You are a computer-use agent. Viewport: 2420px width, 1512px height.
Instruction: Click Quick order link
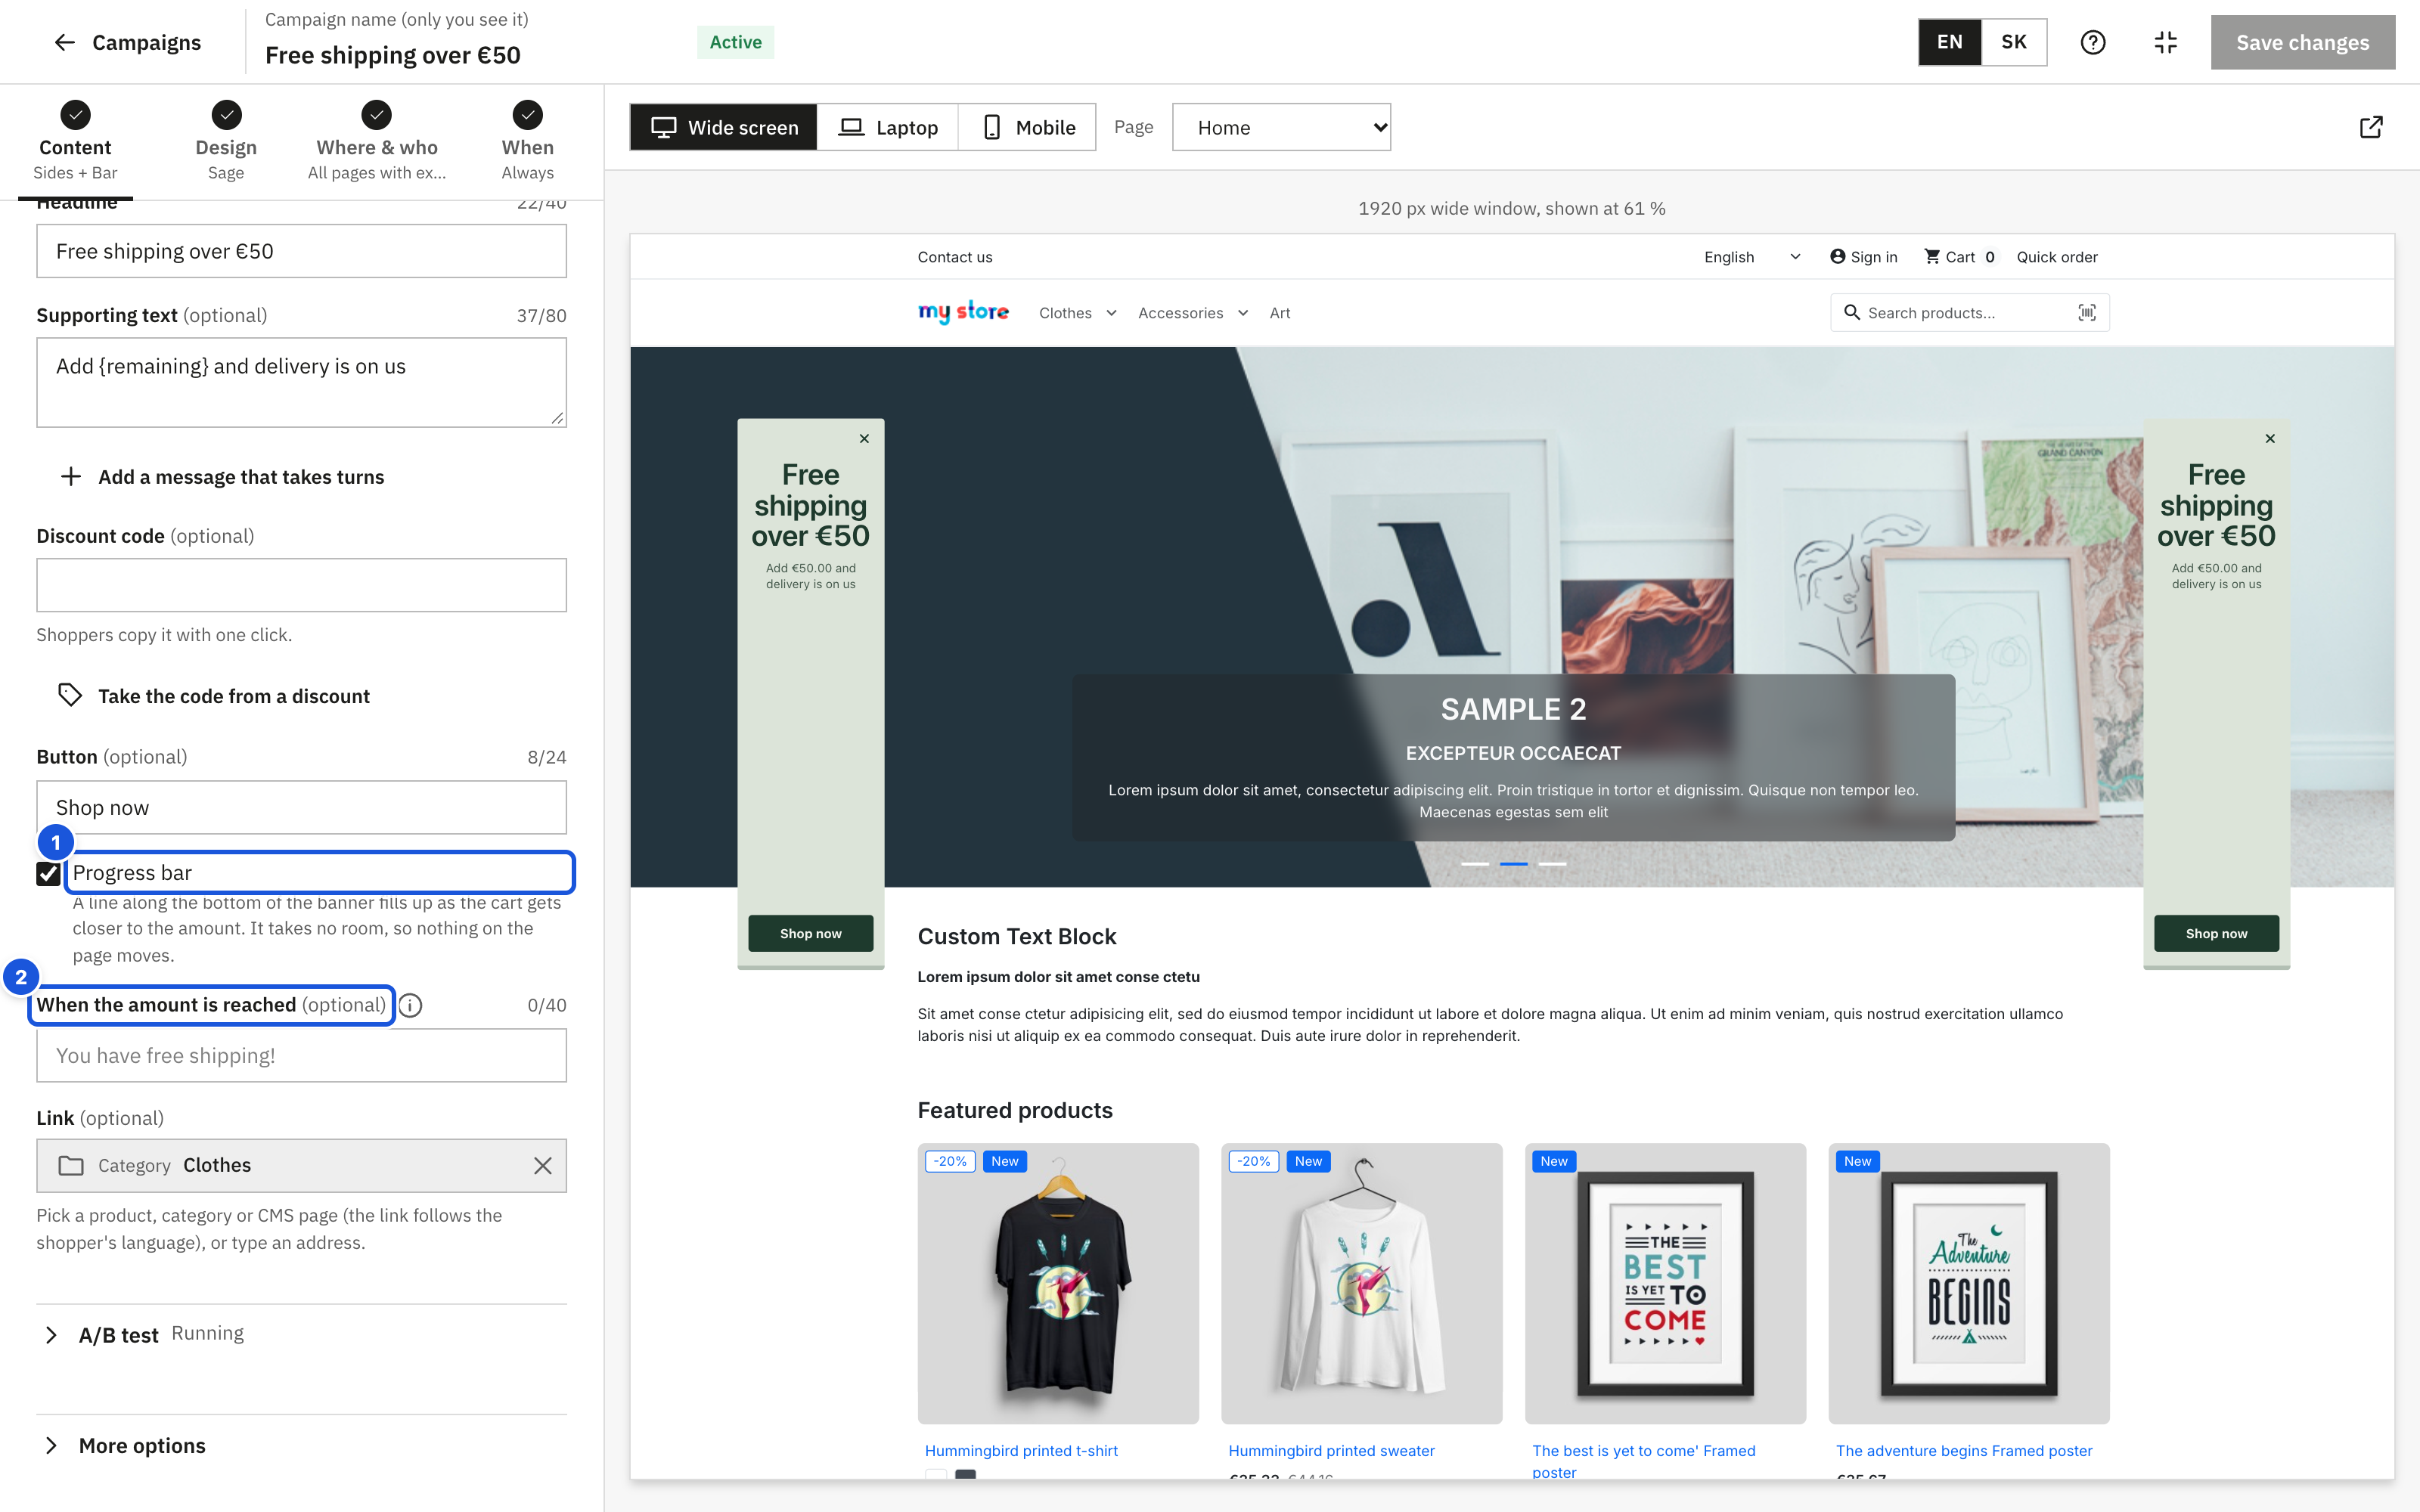pyautogui.click(x=2057, y=257)
